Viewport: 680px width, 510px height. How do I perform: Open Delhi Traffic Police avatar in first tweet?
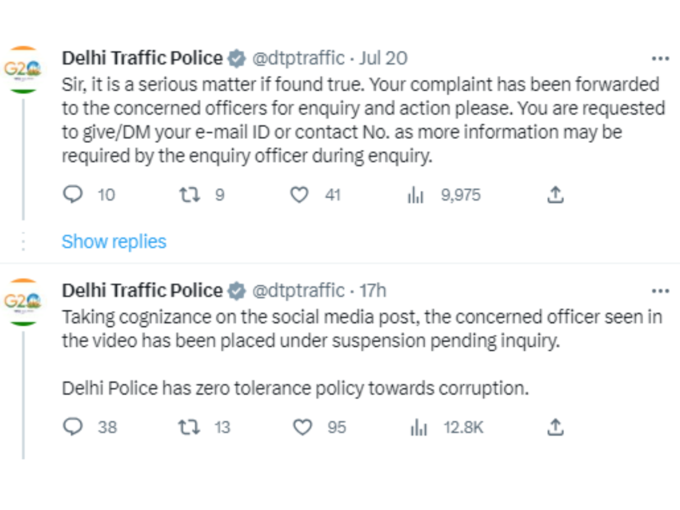(x=23, y=69)
